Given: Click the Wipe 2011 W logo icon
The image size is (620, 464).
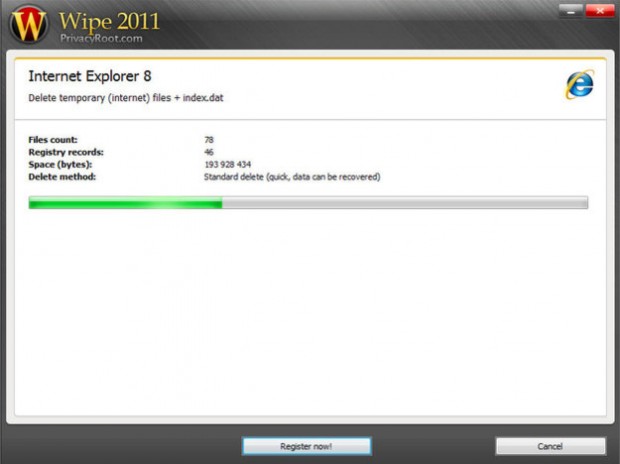Looking at the screenshot, I should 28,24.
